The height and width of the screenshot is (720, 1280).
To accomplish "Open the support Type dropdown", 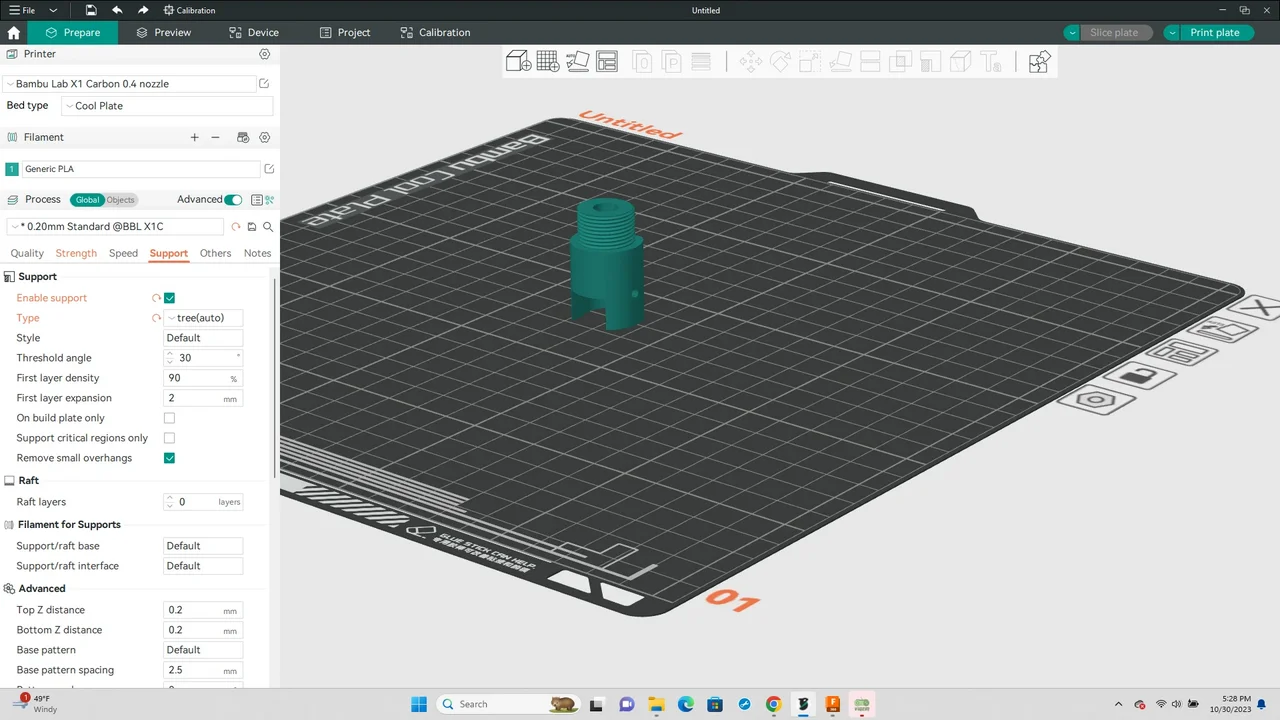I will 203,318.
